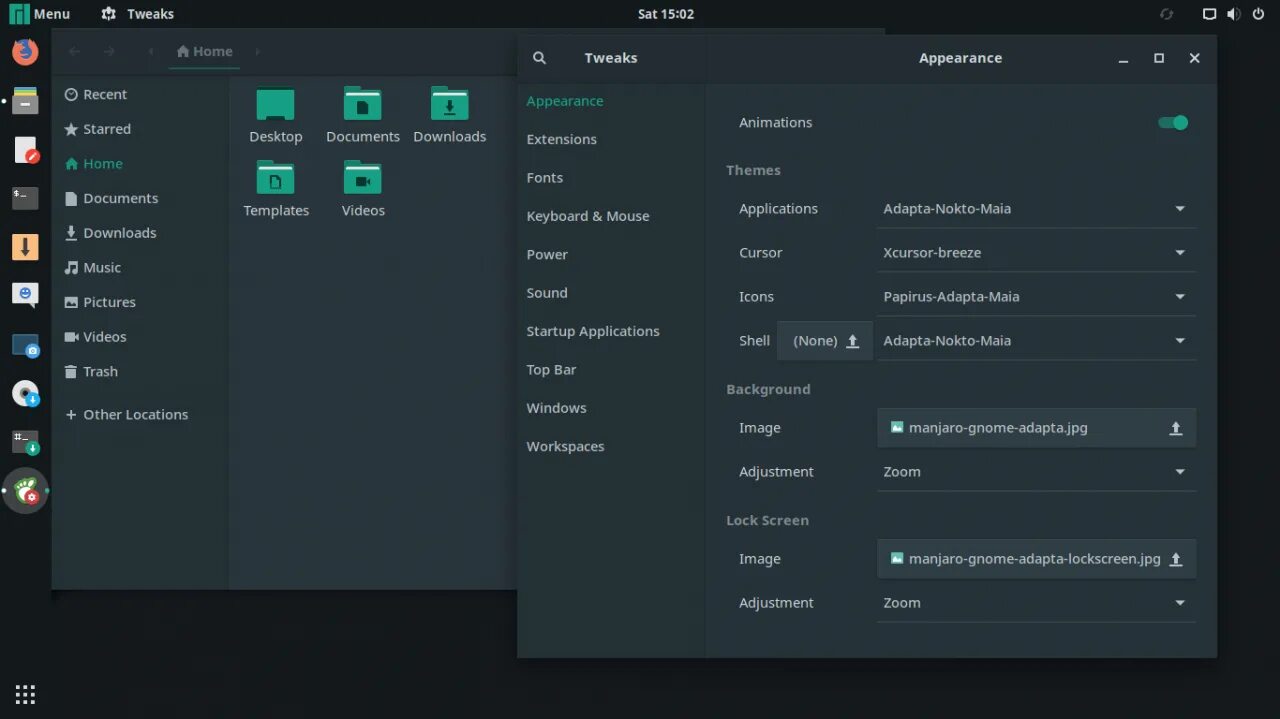This screenshot has height=719, width=1280.
Task: Show all applications grid
Action: click(x=25, y=694)
